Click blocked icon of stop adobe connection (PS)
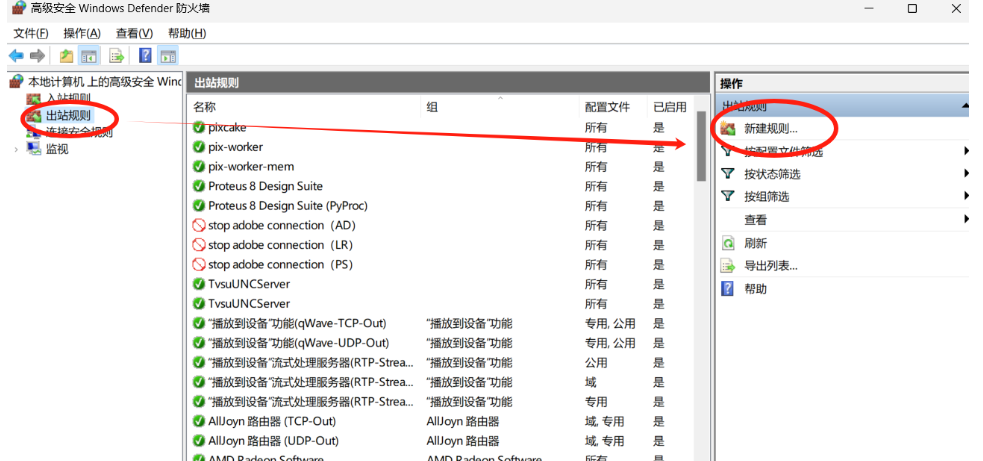Viewport: 983px width, 461px height. coord(199,264)
